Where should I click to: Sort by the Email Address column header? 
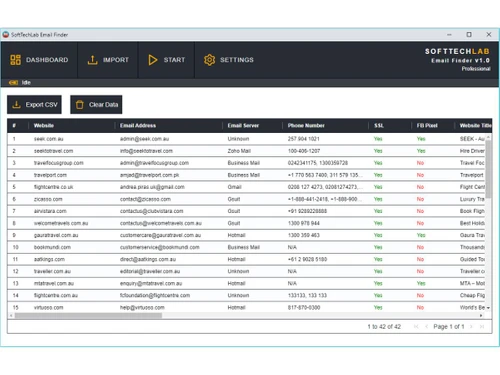(138, 126)
